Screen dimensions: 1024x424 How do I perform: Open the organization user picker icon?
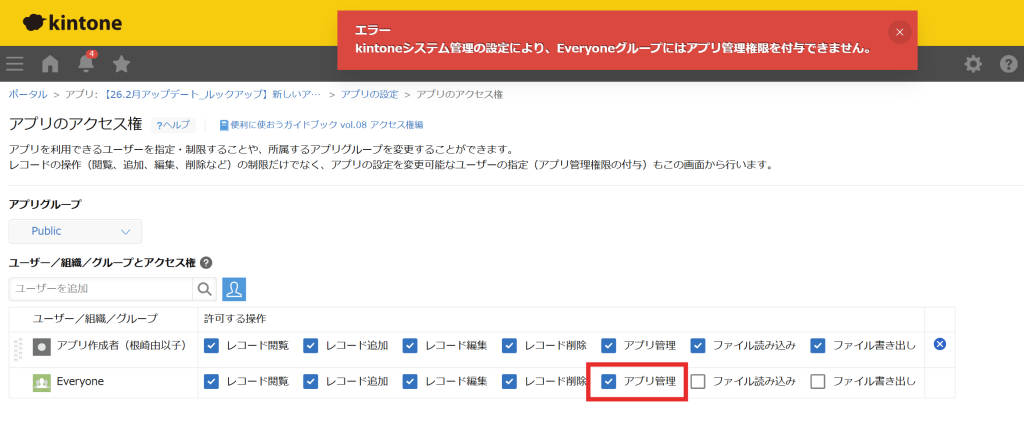pos(234,289)
